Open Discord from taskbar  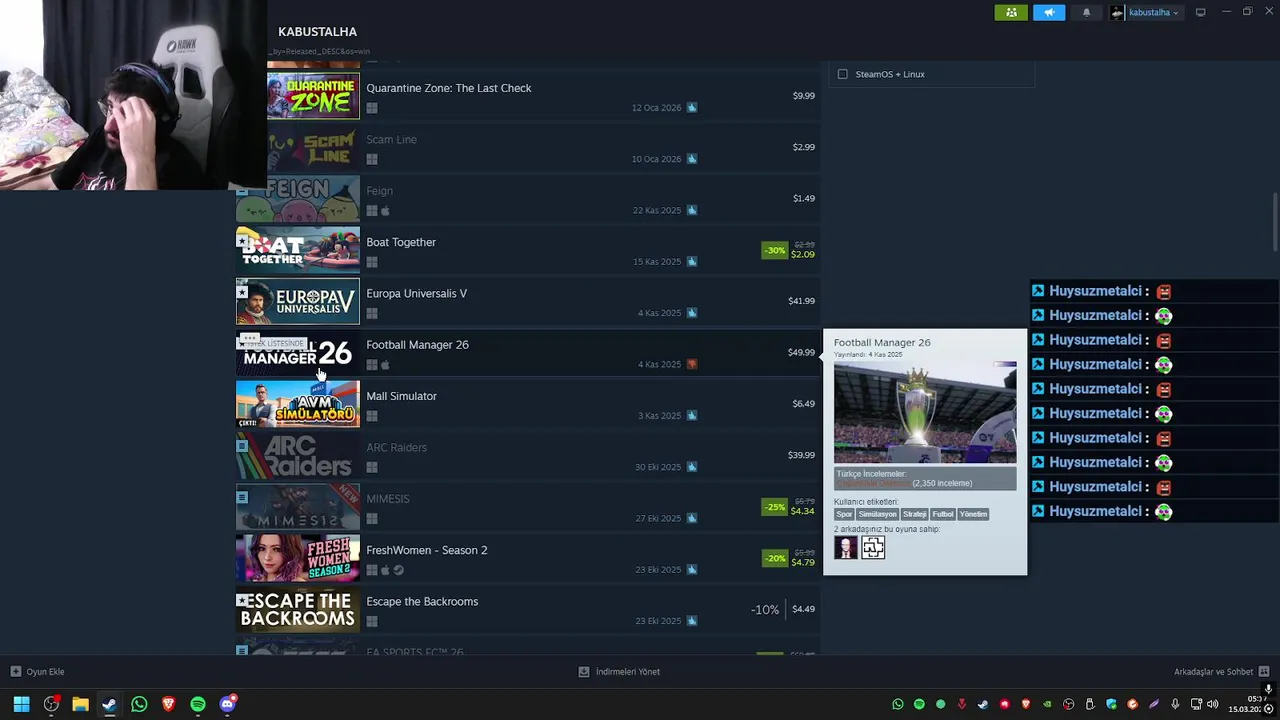(x=227, y=704)
